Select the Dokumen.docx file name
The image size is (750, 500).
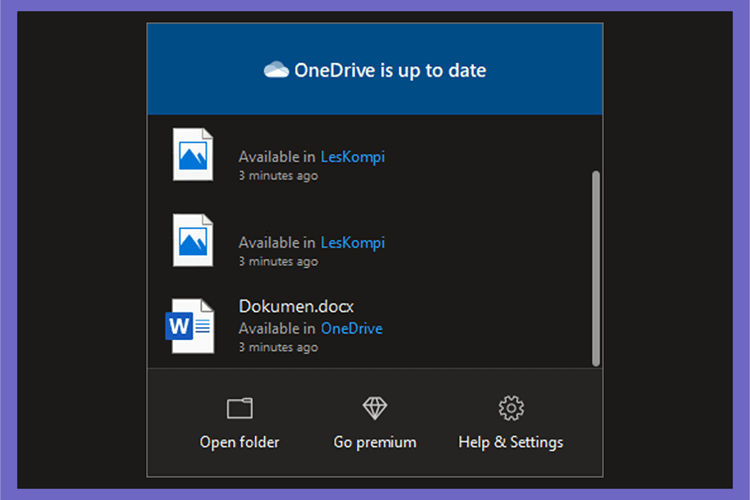[296, 306]
